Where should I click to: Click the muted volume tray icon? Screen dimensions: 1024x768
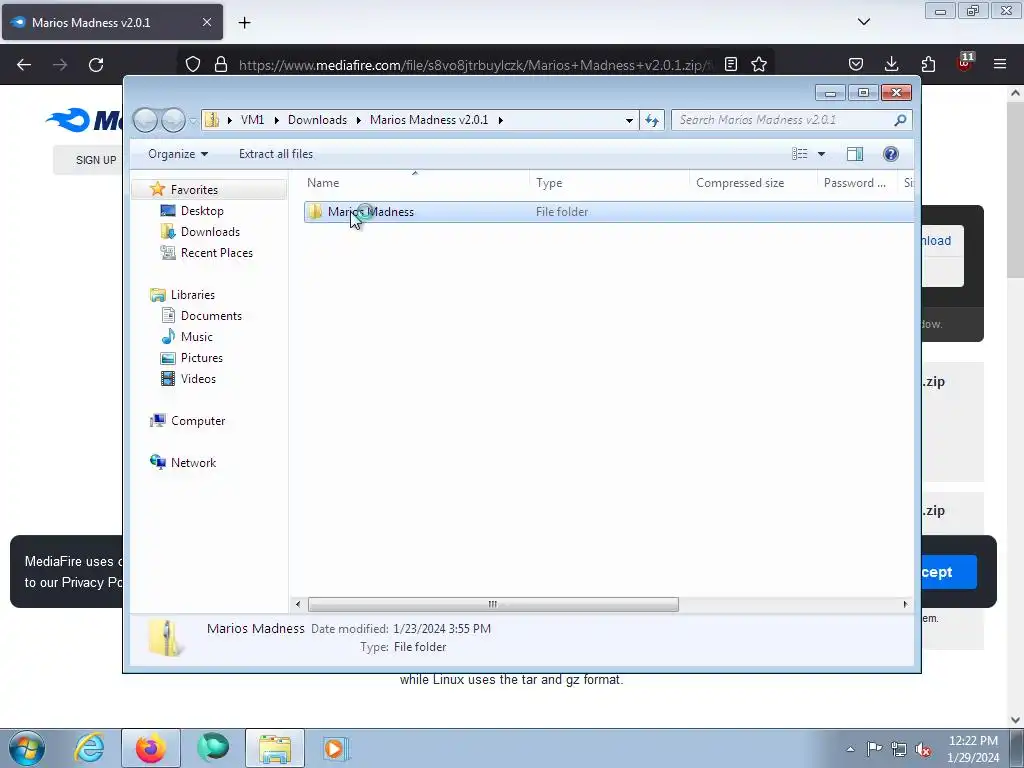click(922, 748)
